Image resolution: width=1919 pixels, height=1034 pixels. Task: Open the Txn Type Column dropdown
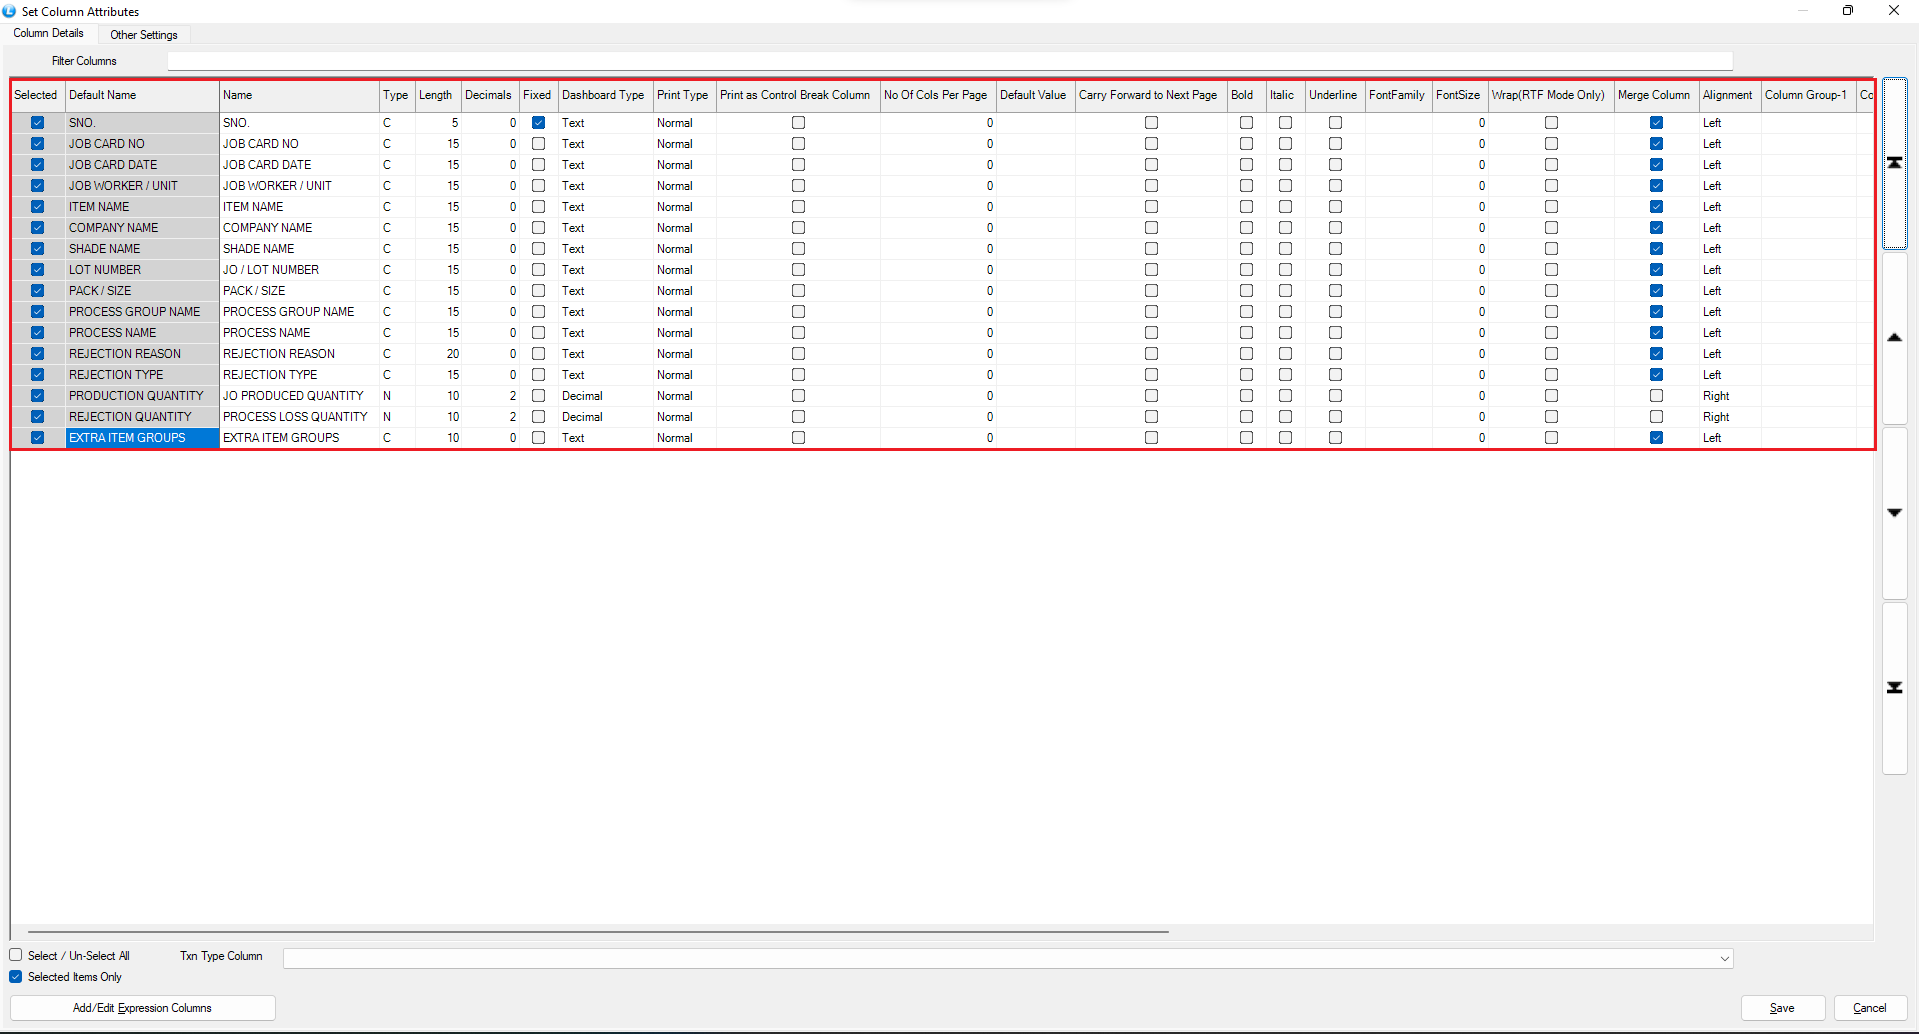[x=1724, y=958]
